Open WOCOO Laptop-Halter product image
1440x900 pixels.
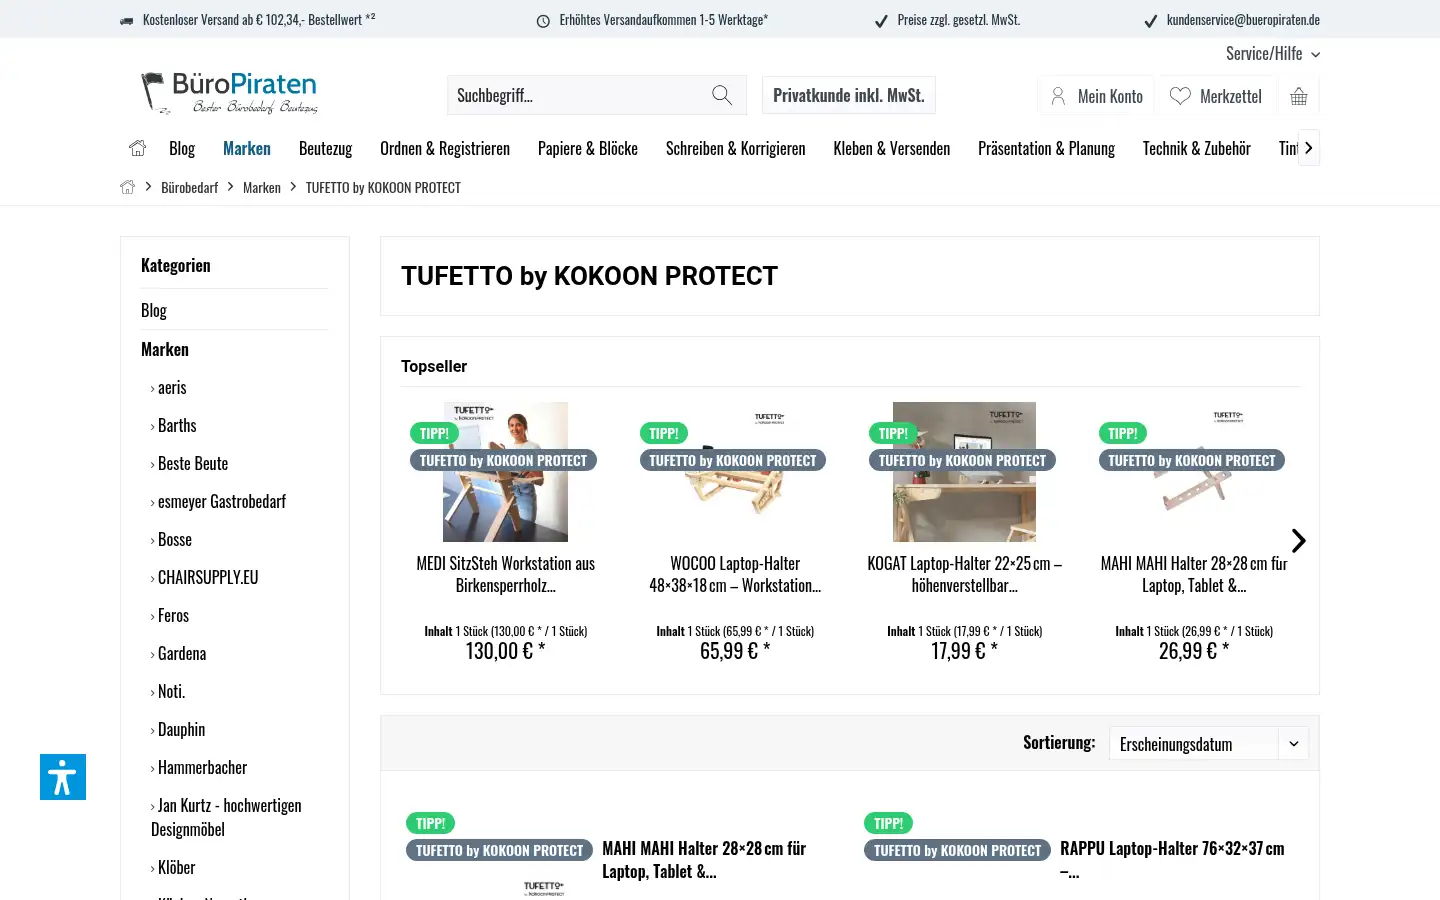735,472
